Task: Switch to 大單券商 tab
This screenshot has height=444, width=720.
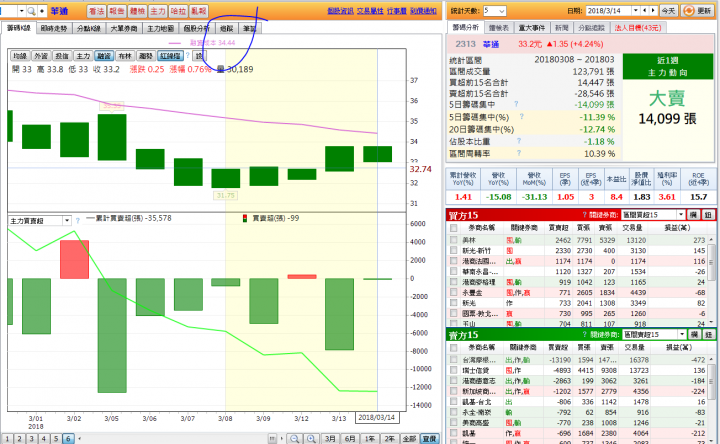Action: click(124, 28)
